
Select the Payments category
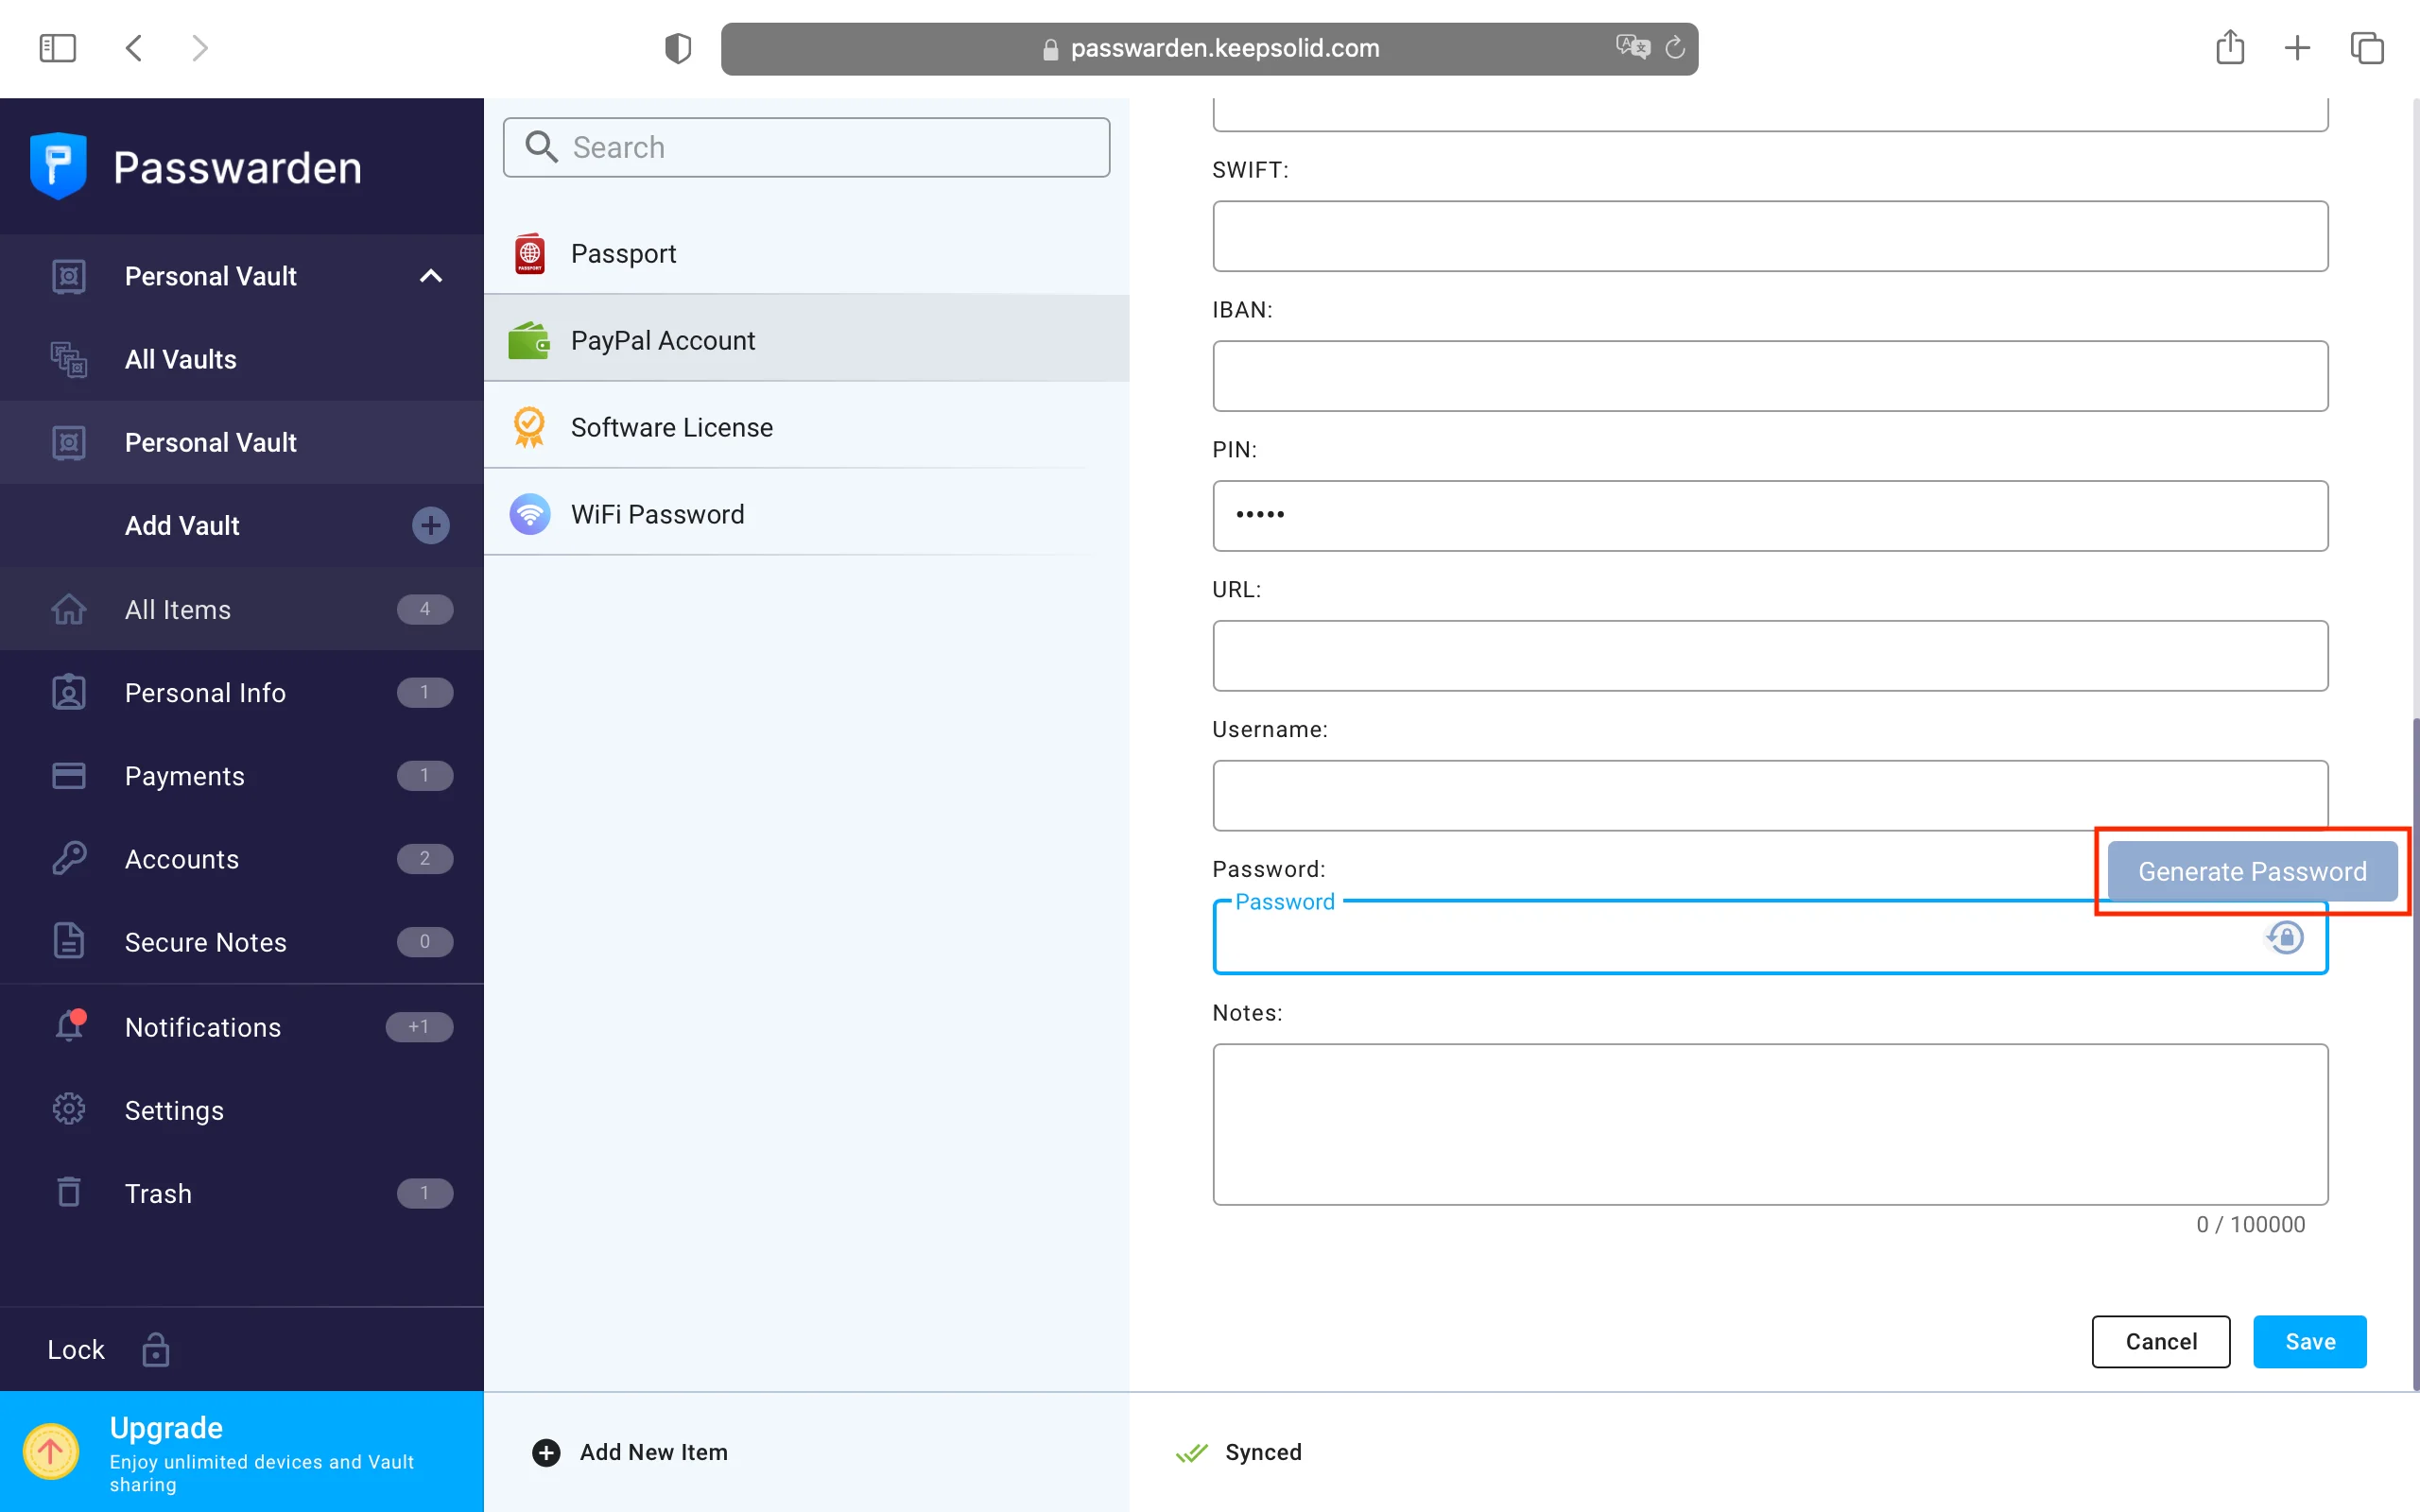tap(185, 776)
